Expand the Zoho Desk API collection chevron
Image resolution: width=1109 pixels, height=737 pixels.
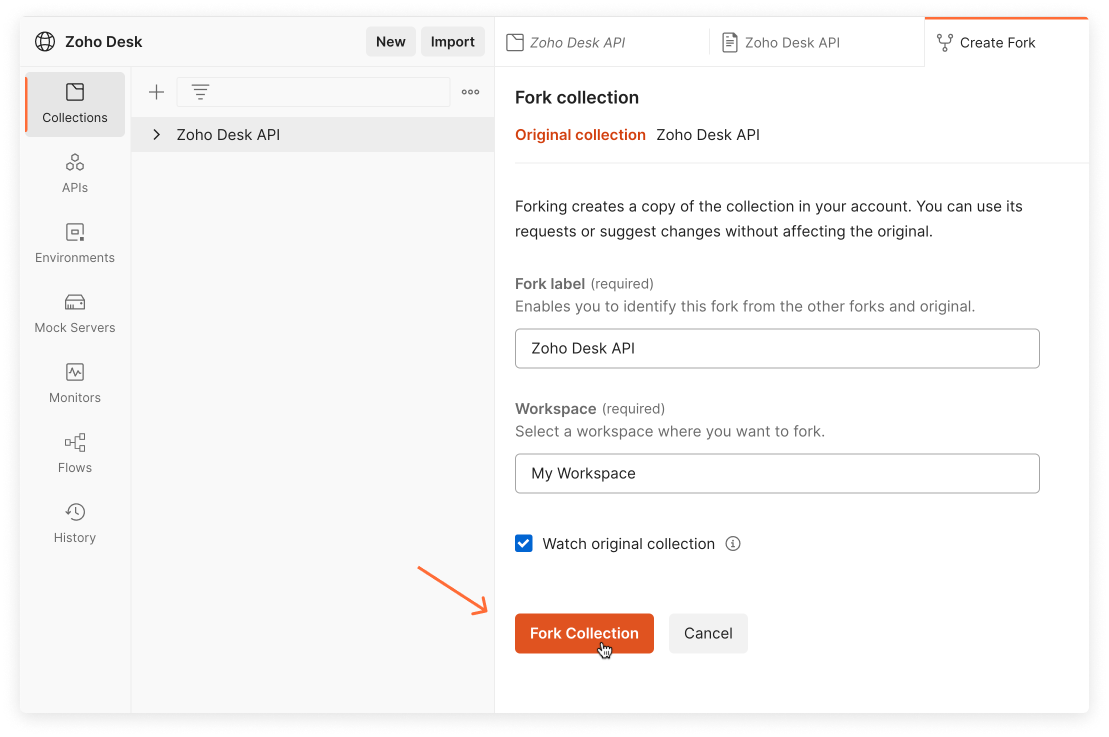tap(157, 135)
